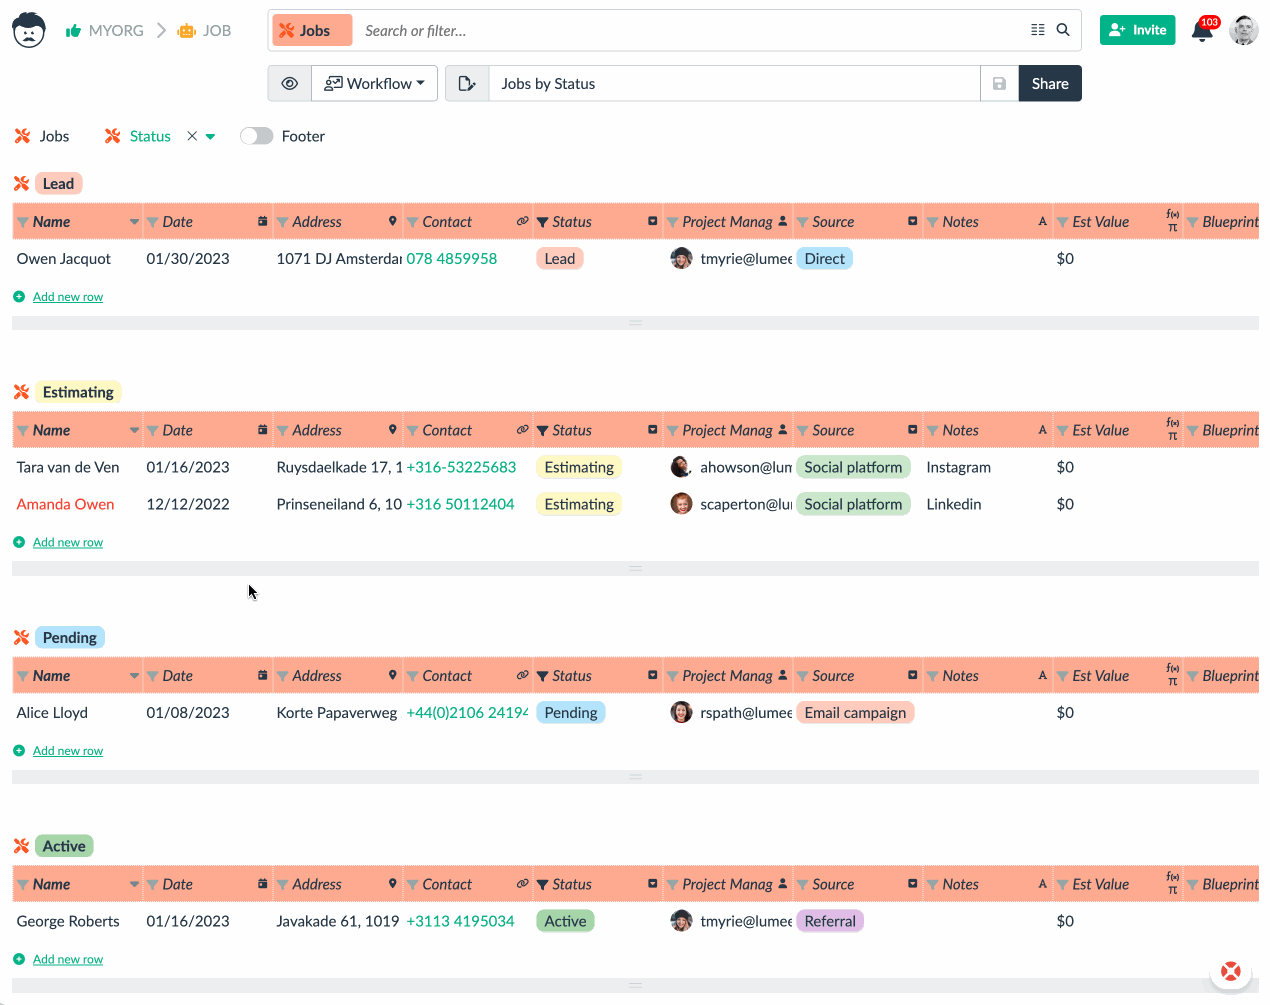Open the notification bell with 103 badge

1202,30
